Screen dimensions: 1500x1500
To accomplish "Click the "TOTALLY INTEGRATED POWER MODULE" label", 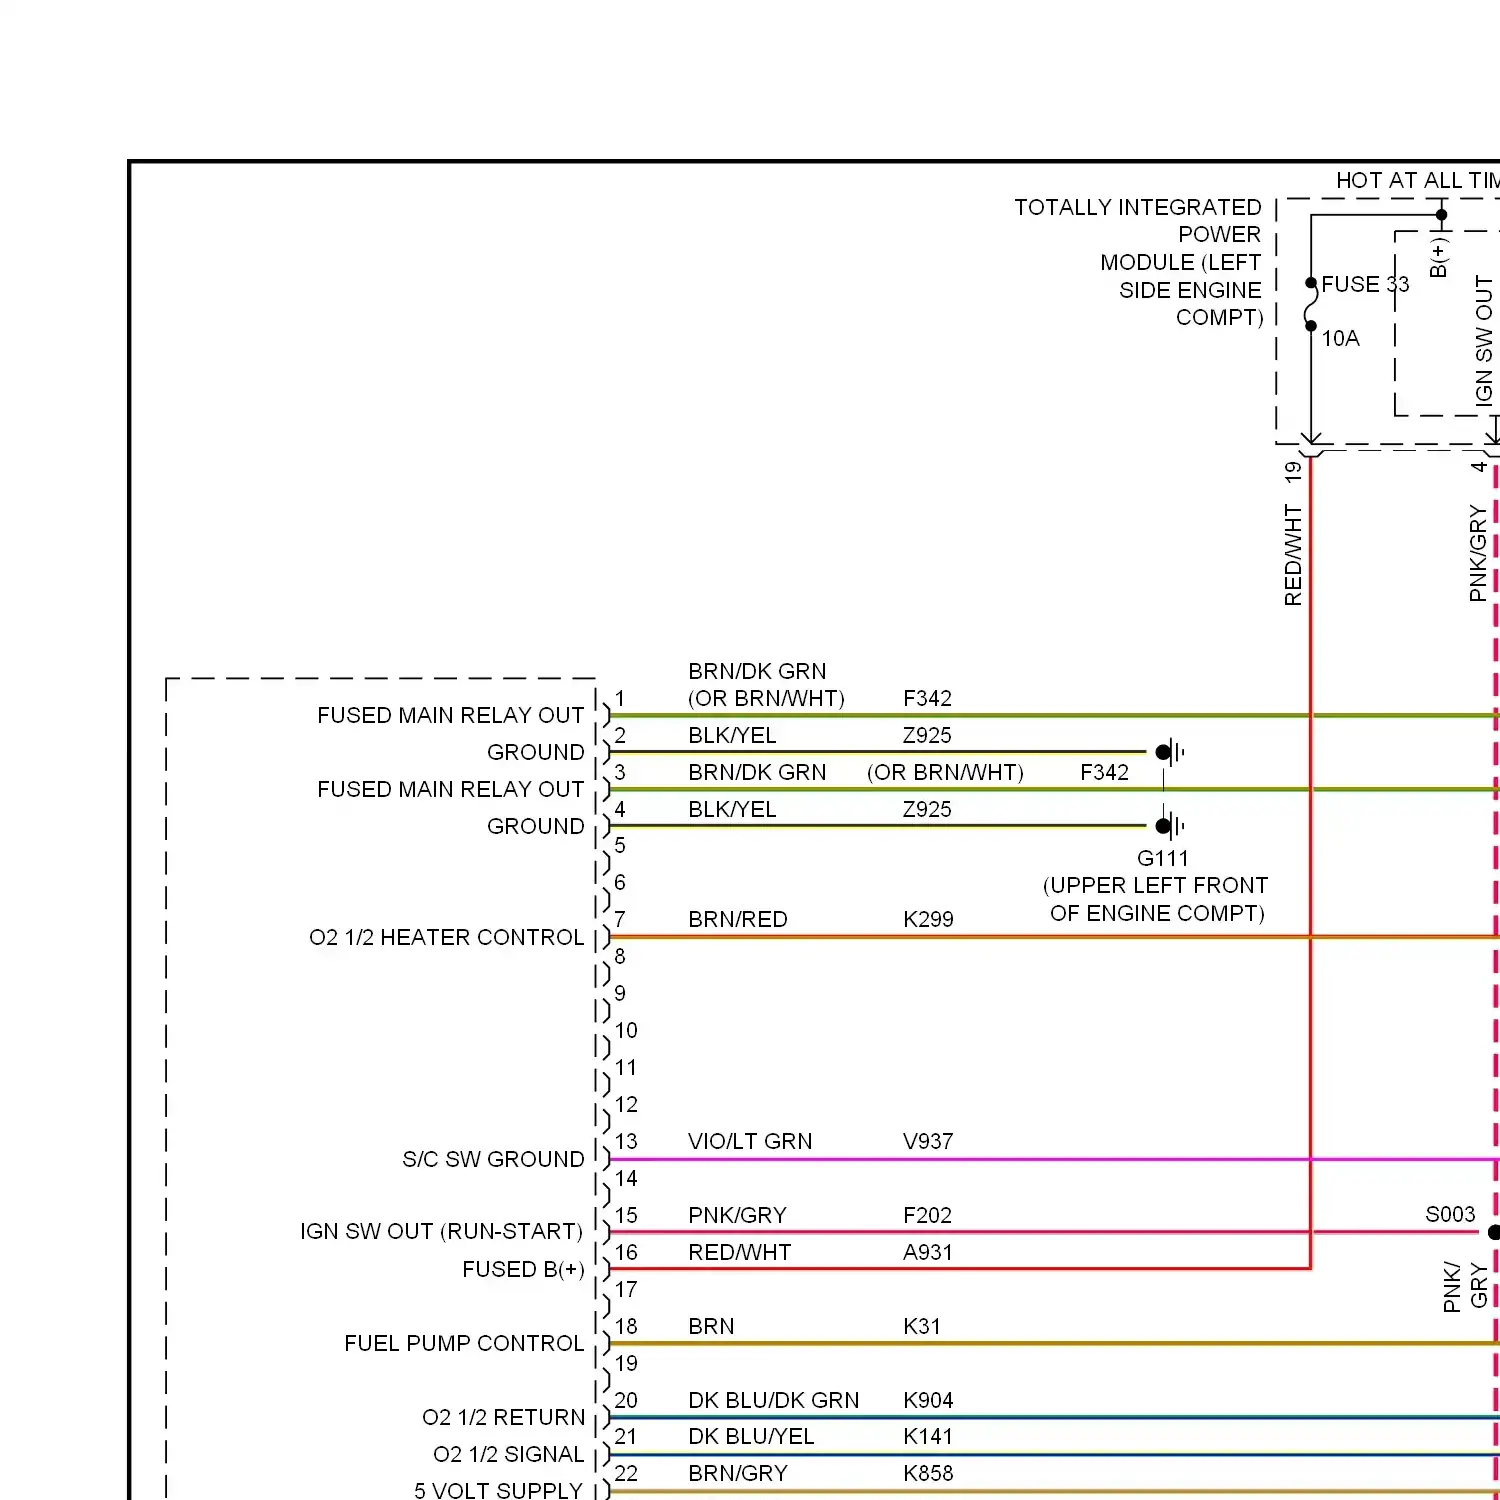I will 1139,262.
